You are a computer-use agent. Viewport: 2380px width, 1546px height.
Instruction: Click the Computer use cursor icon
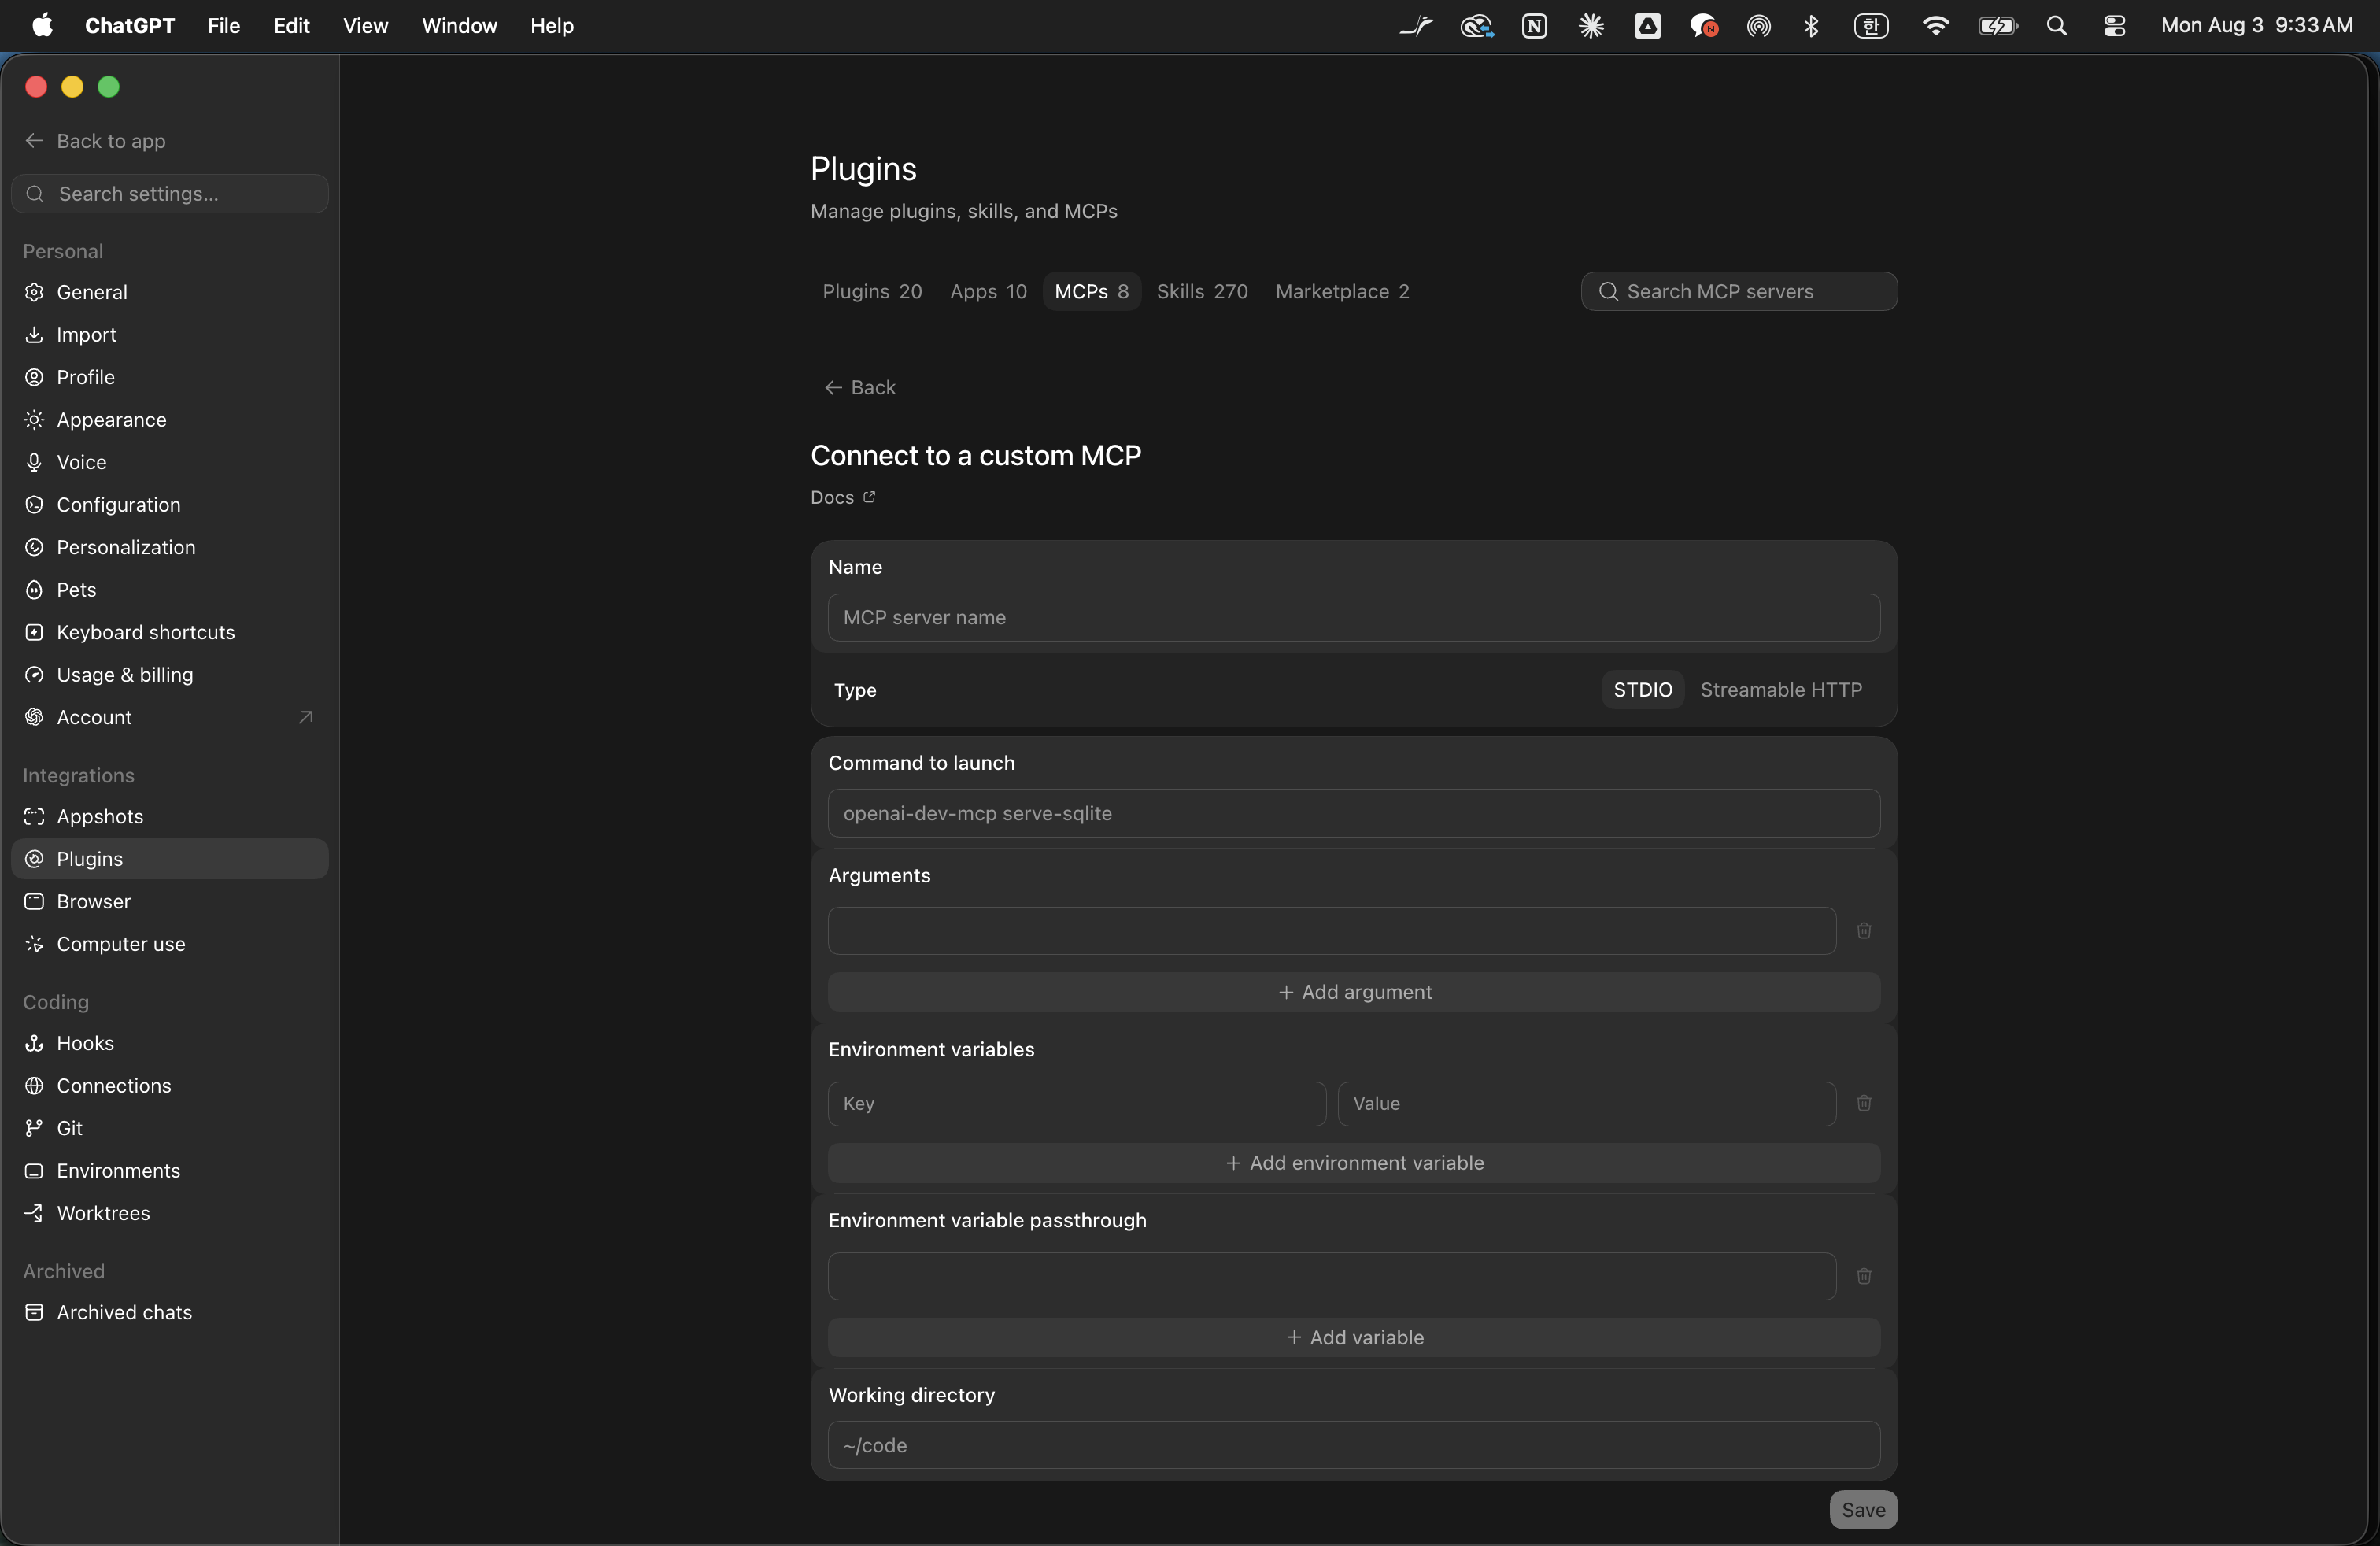point(34,944)
